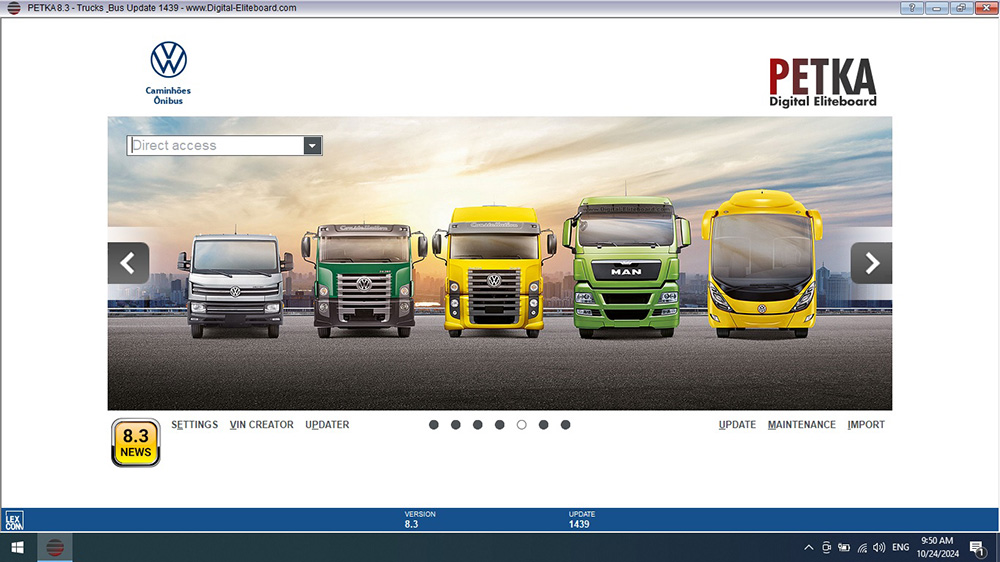Open IMPORT menu item
Screen dimensions: 1000x562
click(866, 425)
